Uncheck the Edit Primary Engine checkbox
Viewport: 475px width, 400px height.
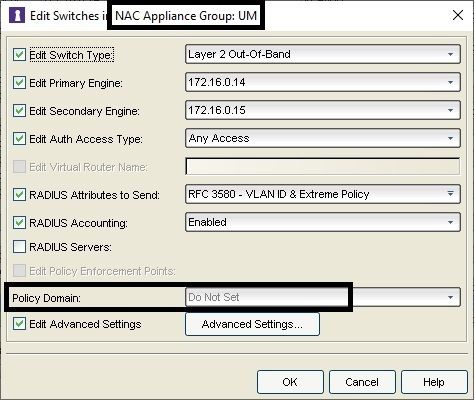[19, 83]
